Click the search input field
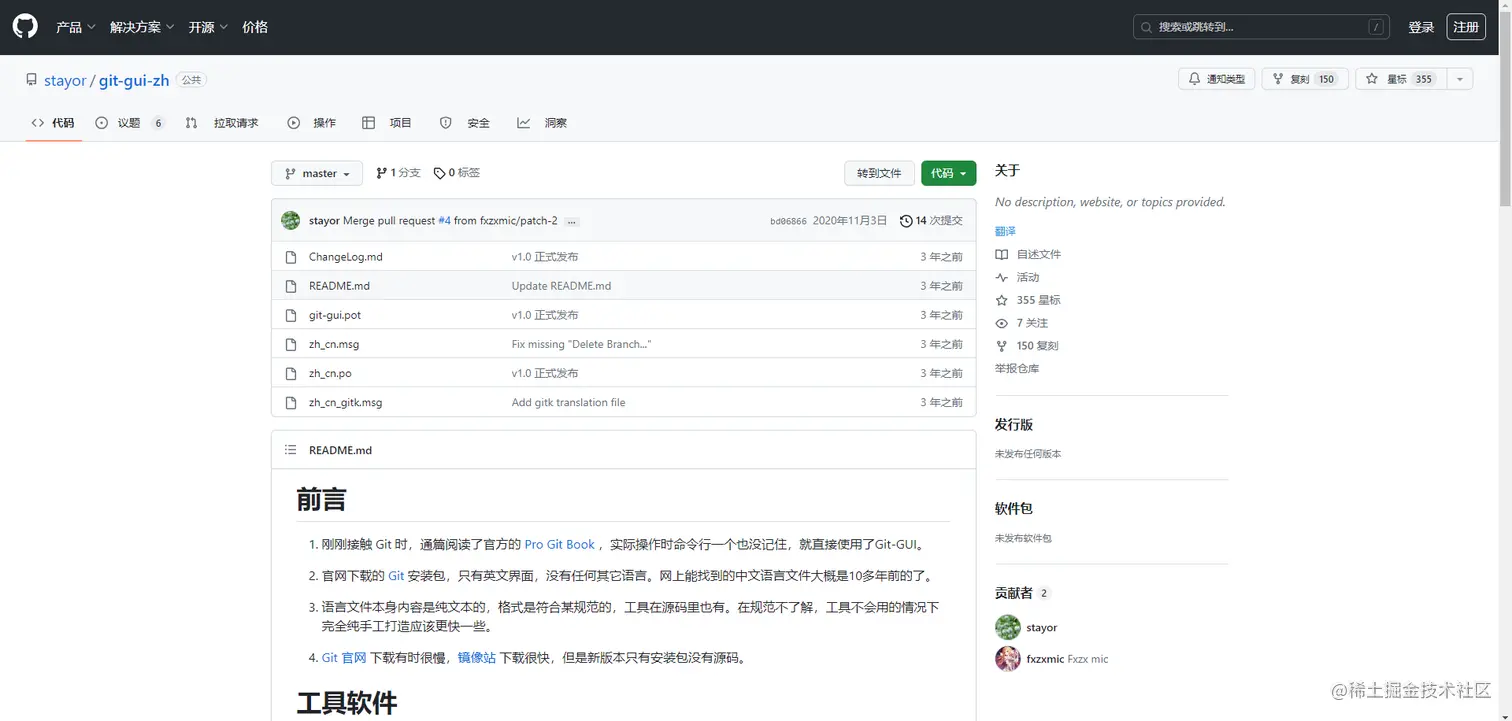 click(1261, 27)
